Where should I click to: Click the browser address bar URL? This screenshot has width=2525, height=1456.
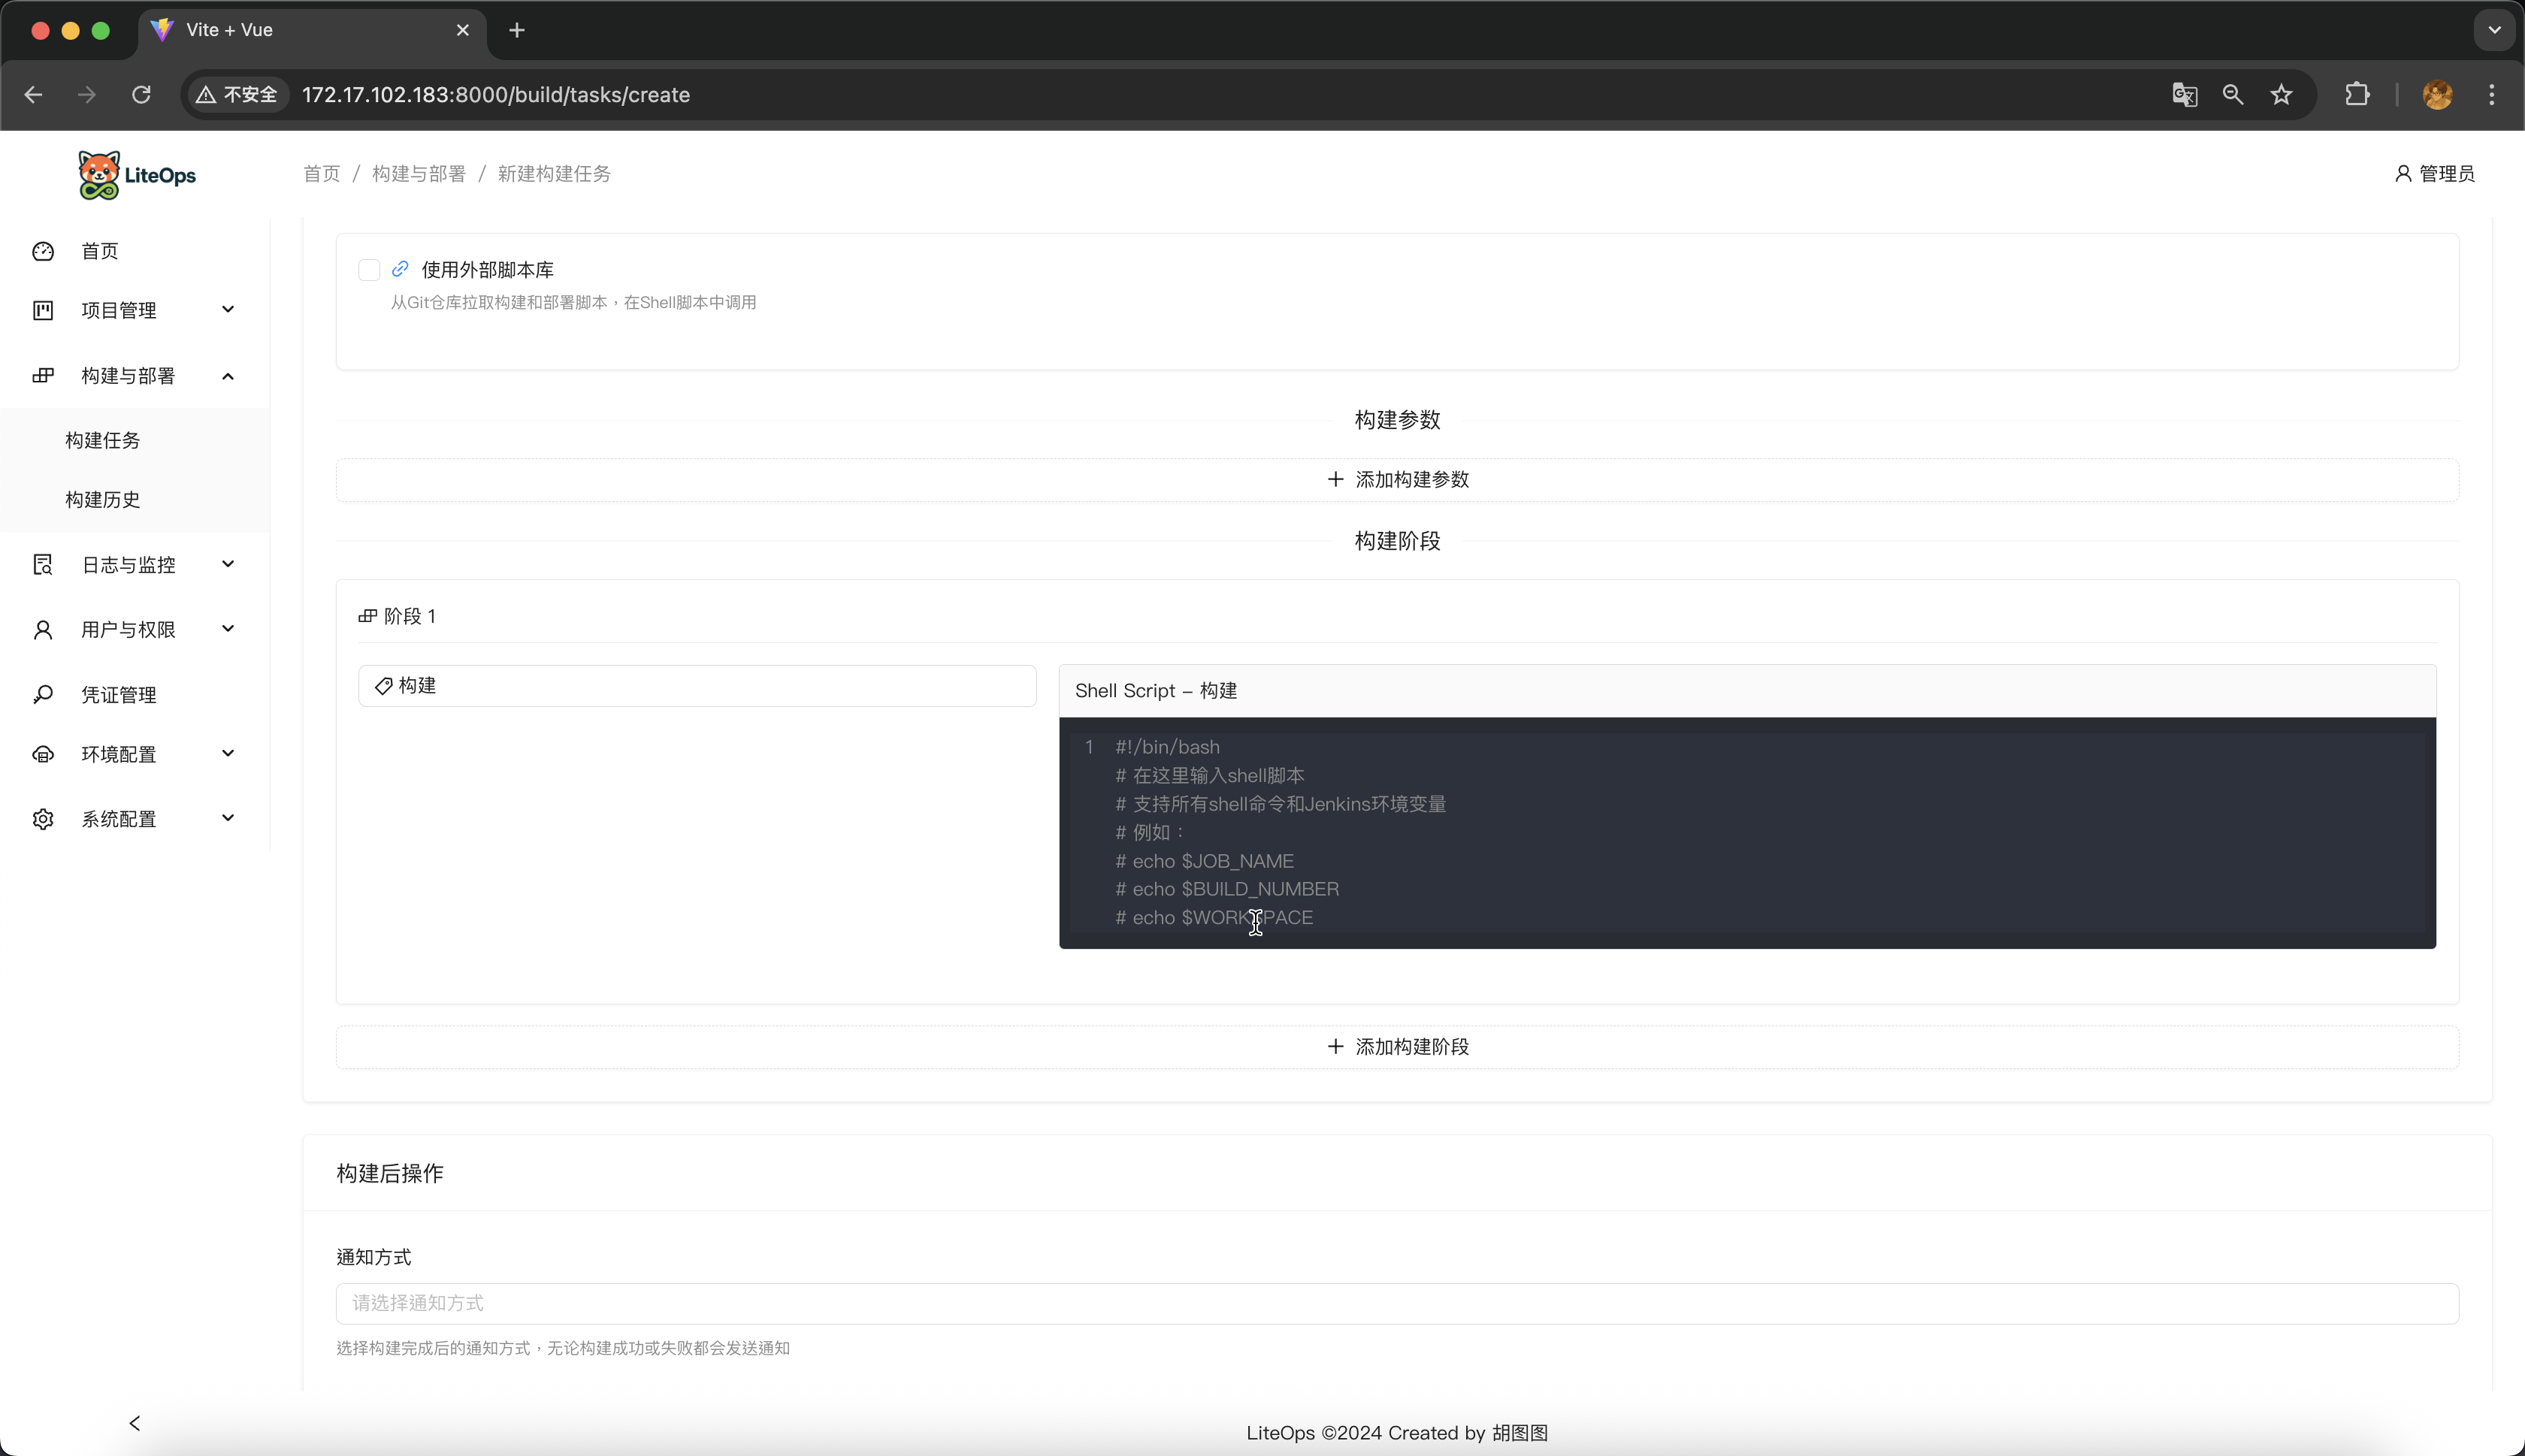496,95
